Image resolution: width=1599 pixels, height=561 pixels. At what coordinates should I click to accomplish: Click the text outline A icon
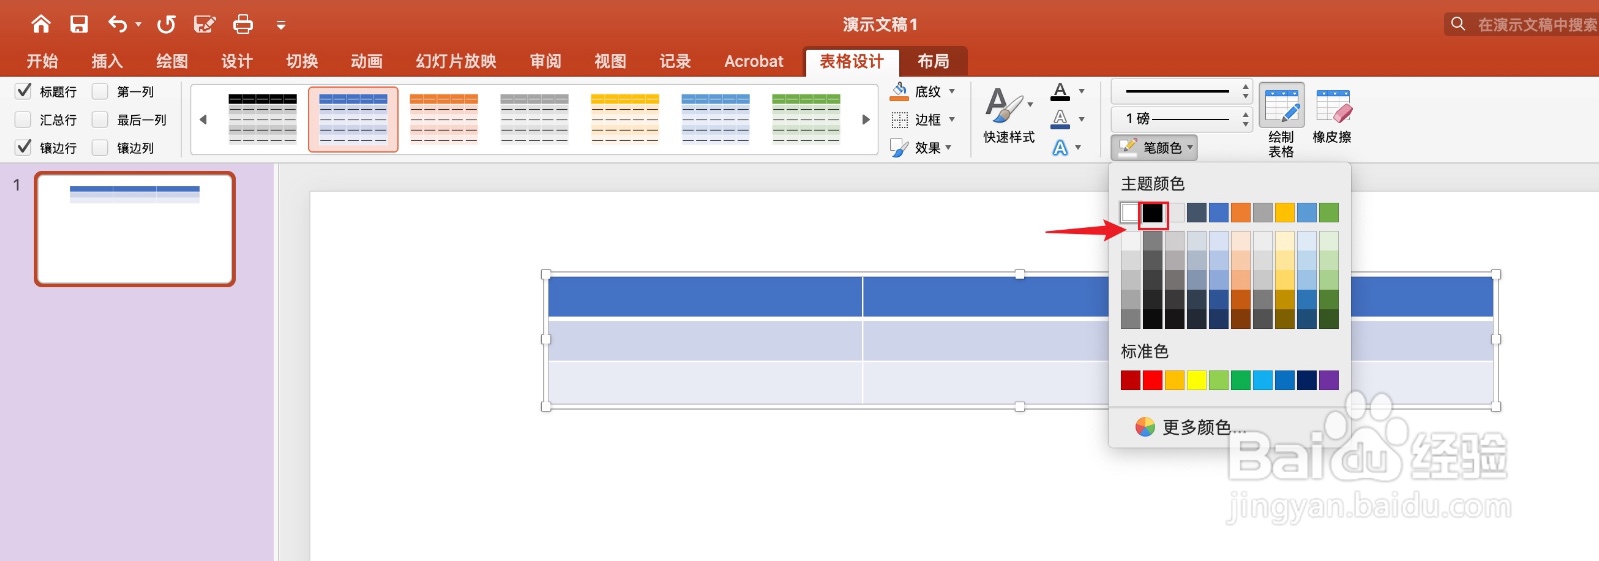point(1060,119)
